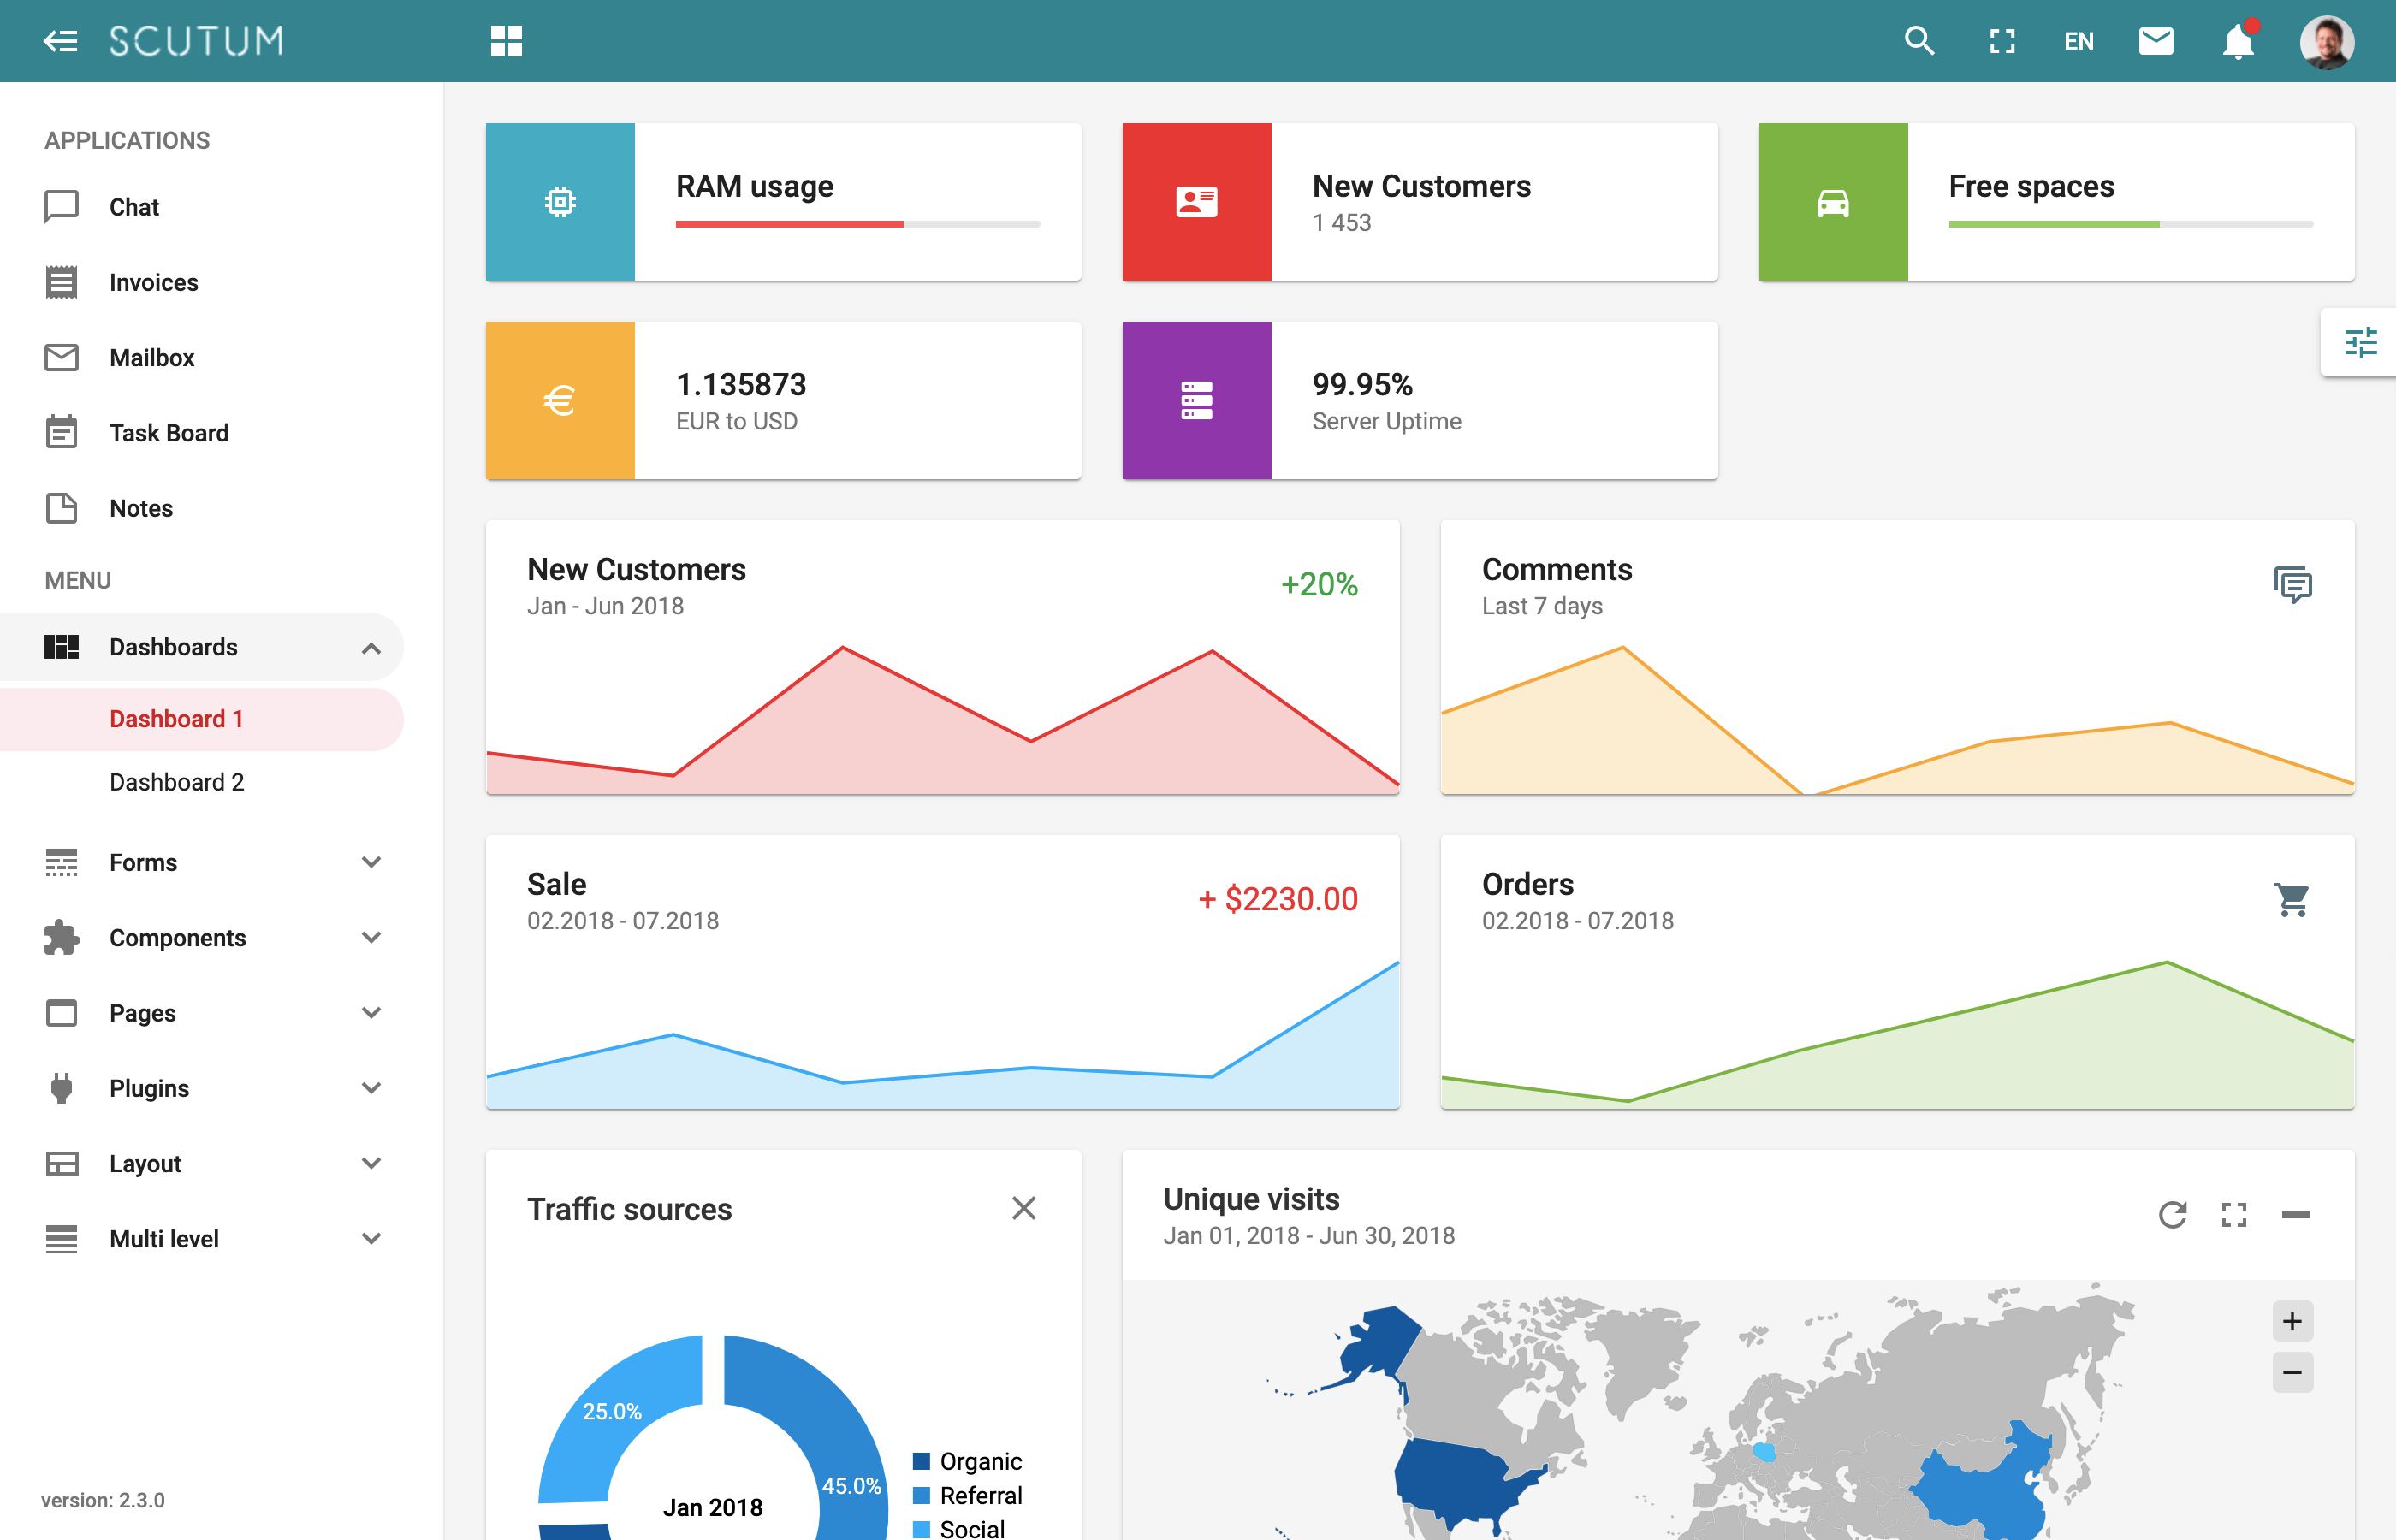Click the comments icon on Comments card
The width and height of the screenshot is (2396, 1540).
click(x=2292, y=585)
